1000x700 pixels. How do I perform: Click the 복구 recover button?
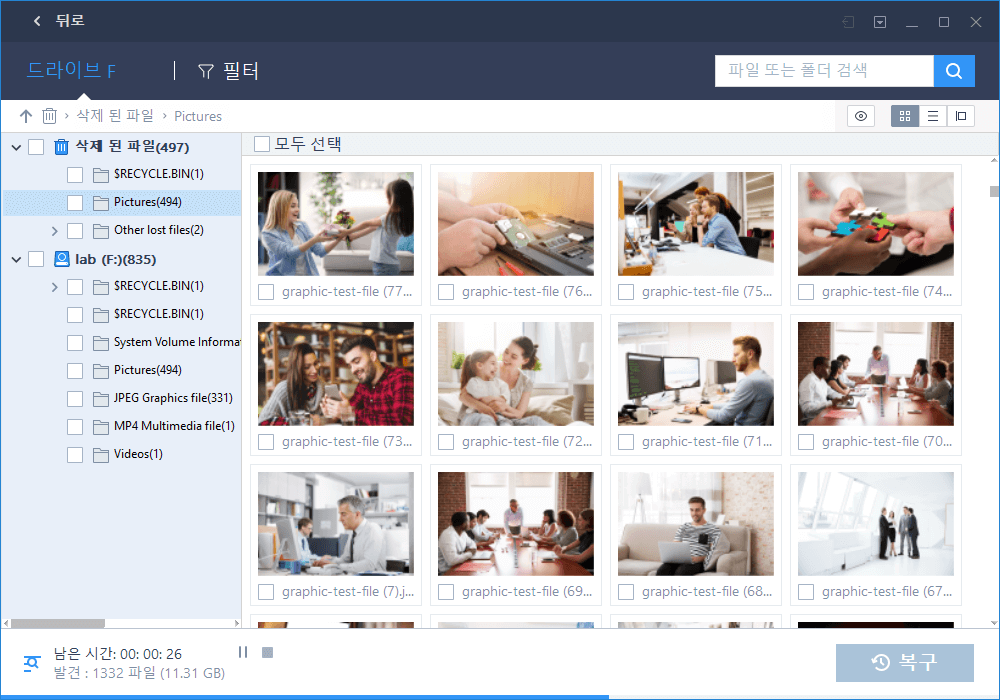(904, 662)
